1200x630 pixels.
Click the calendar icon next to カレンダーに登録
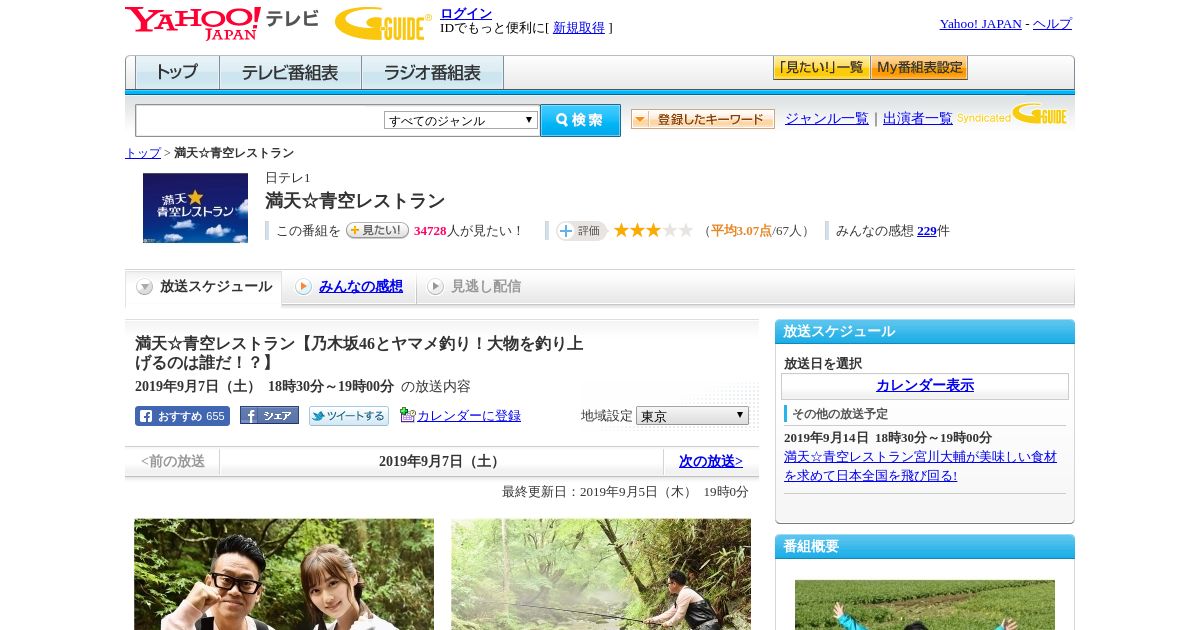(407, 415)
